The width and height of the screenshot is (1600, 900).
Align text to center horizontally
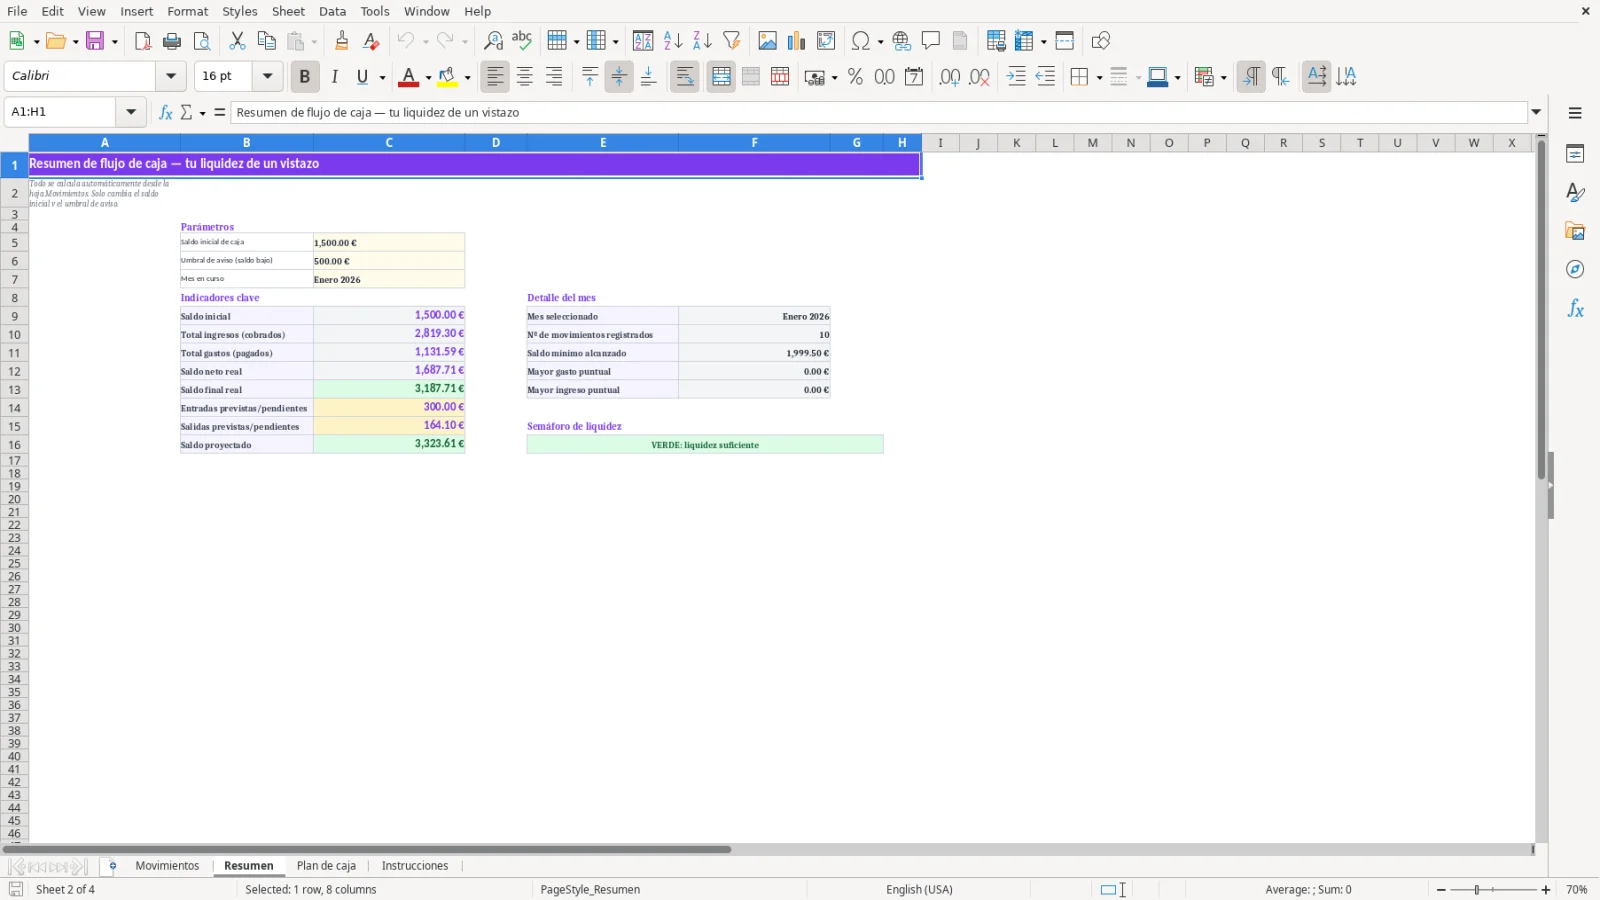point(525,77)
